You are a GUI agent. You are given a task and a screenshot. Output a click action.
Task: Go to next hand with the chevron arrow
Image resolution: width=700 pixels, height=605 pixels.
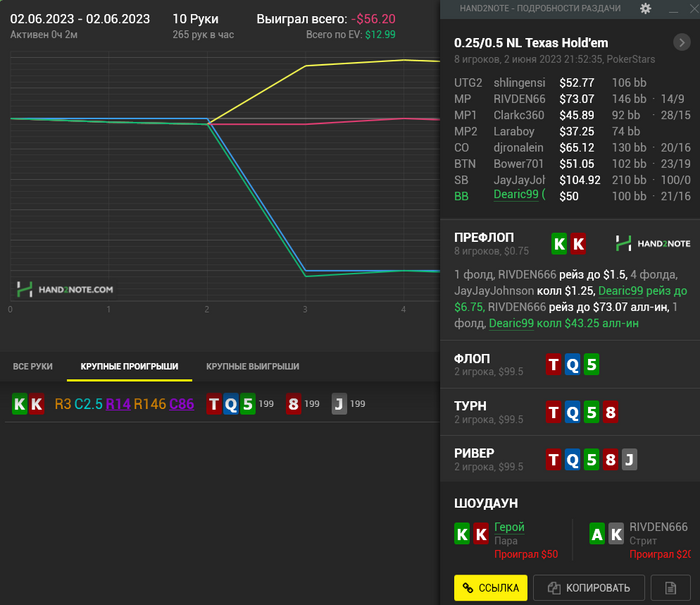coord(682,43)
